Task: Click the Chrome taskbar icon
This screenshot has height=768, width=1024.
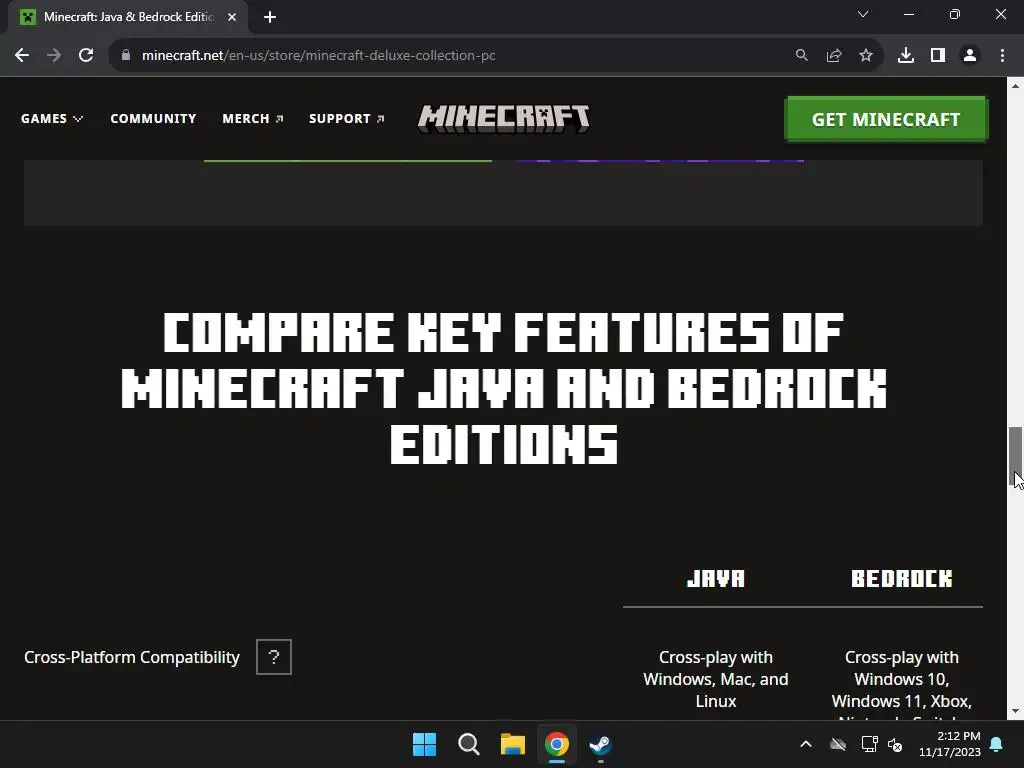Action: pyautogui.click(x=556, y=744)
